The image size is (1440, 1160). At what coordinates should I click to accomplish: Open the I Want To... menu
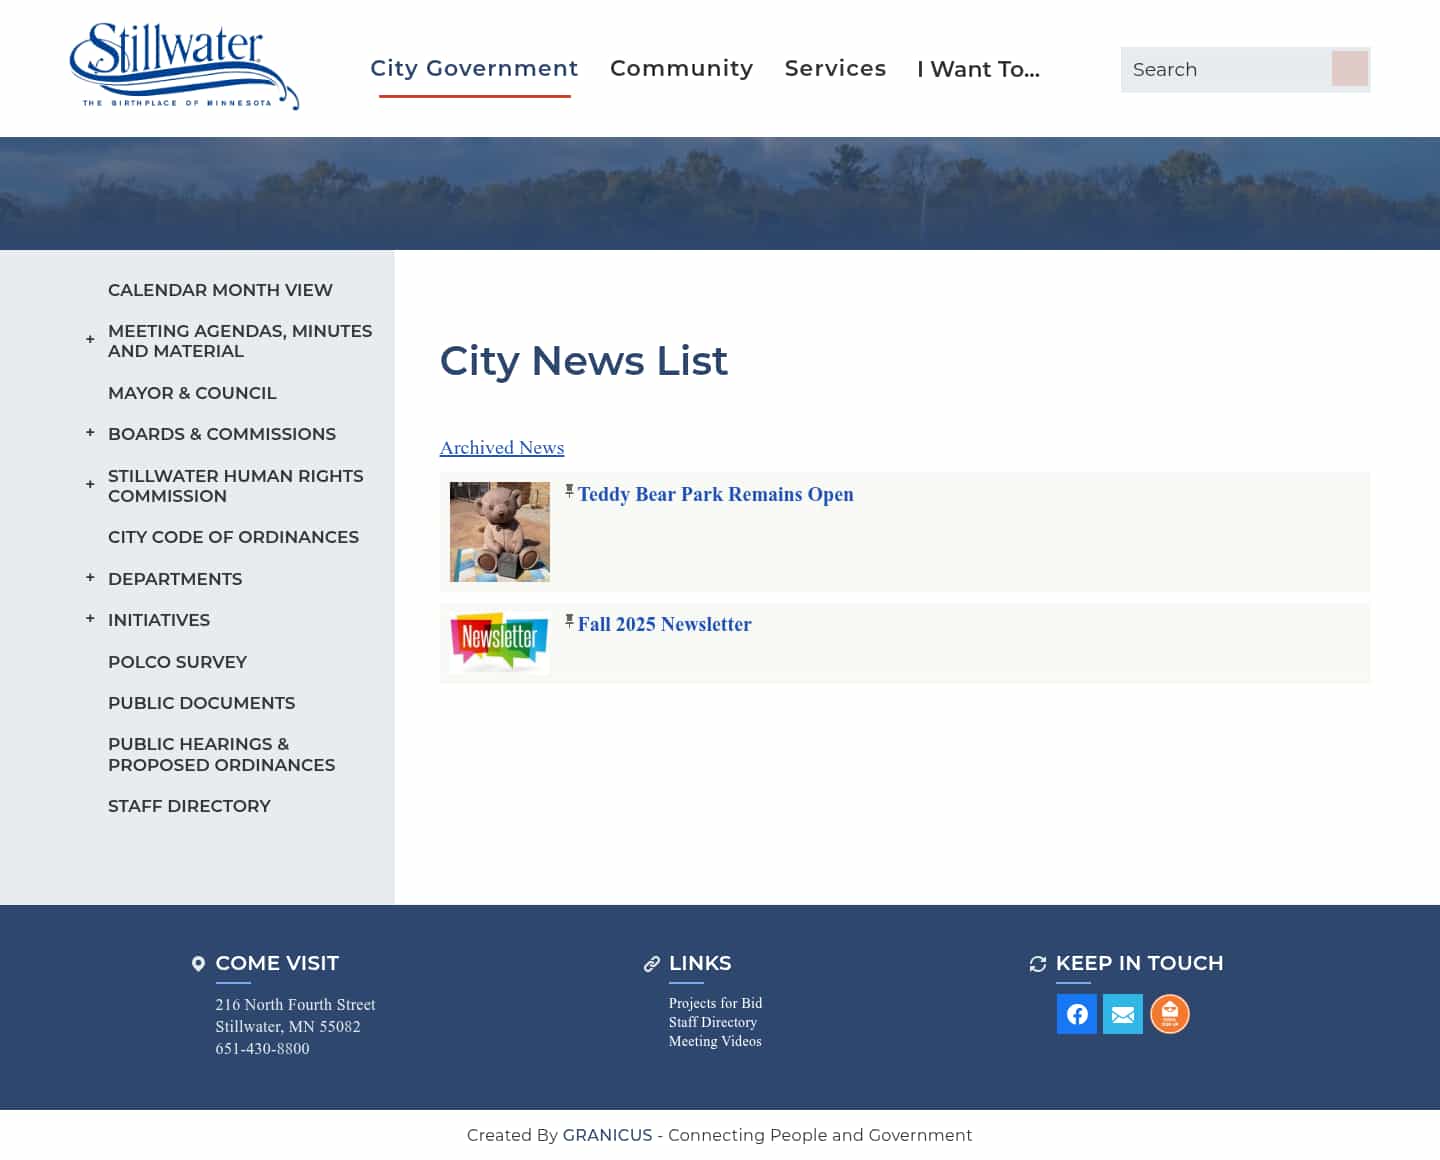(978, 69)
